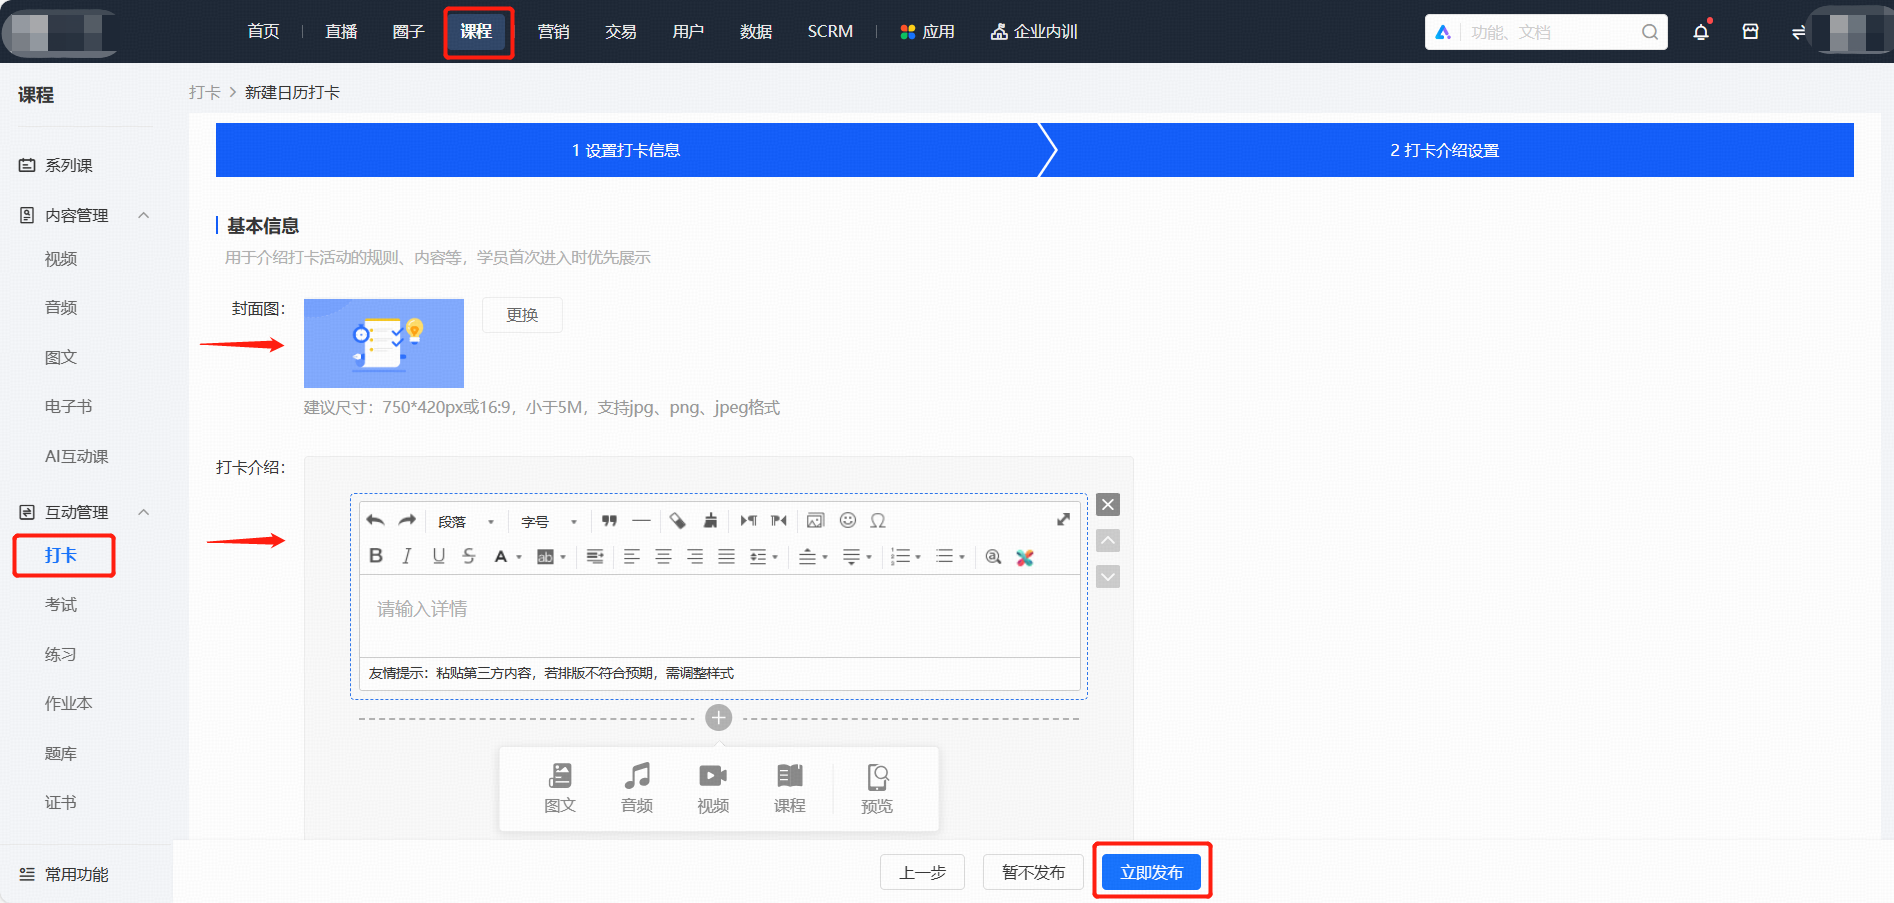Viewport: 1894px width, 903px height.
Task: Insert emoticon via the smiley icon
Action: coord(848,520)
